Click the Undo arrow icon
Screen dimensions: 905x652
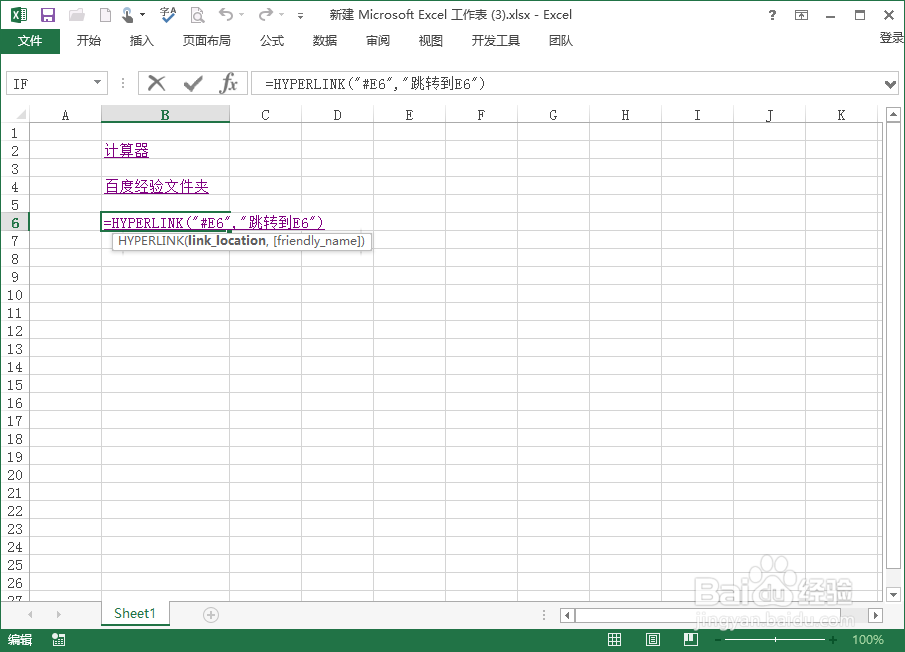click(x=226, y=14)
